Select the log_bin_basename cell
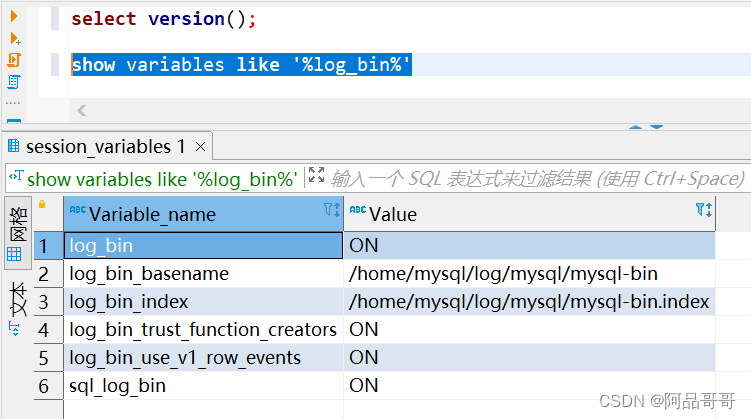 204,274
